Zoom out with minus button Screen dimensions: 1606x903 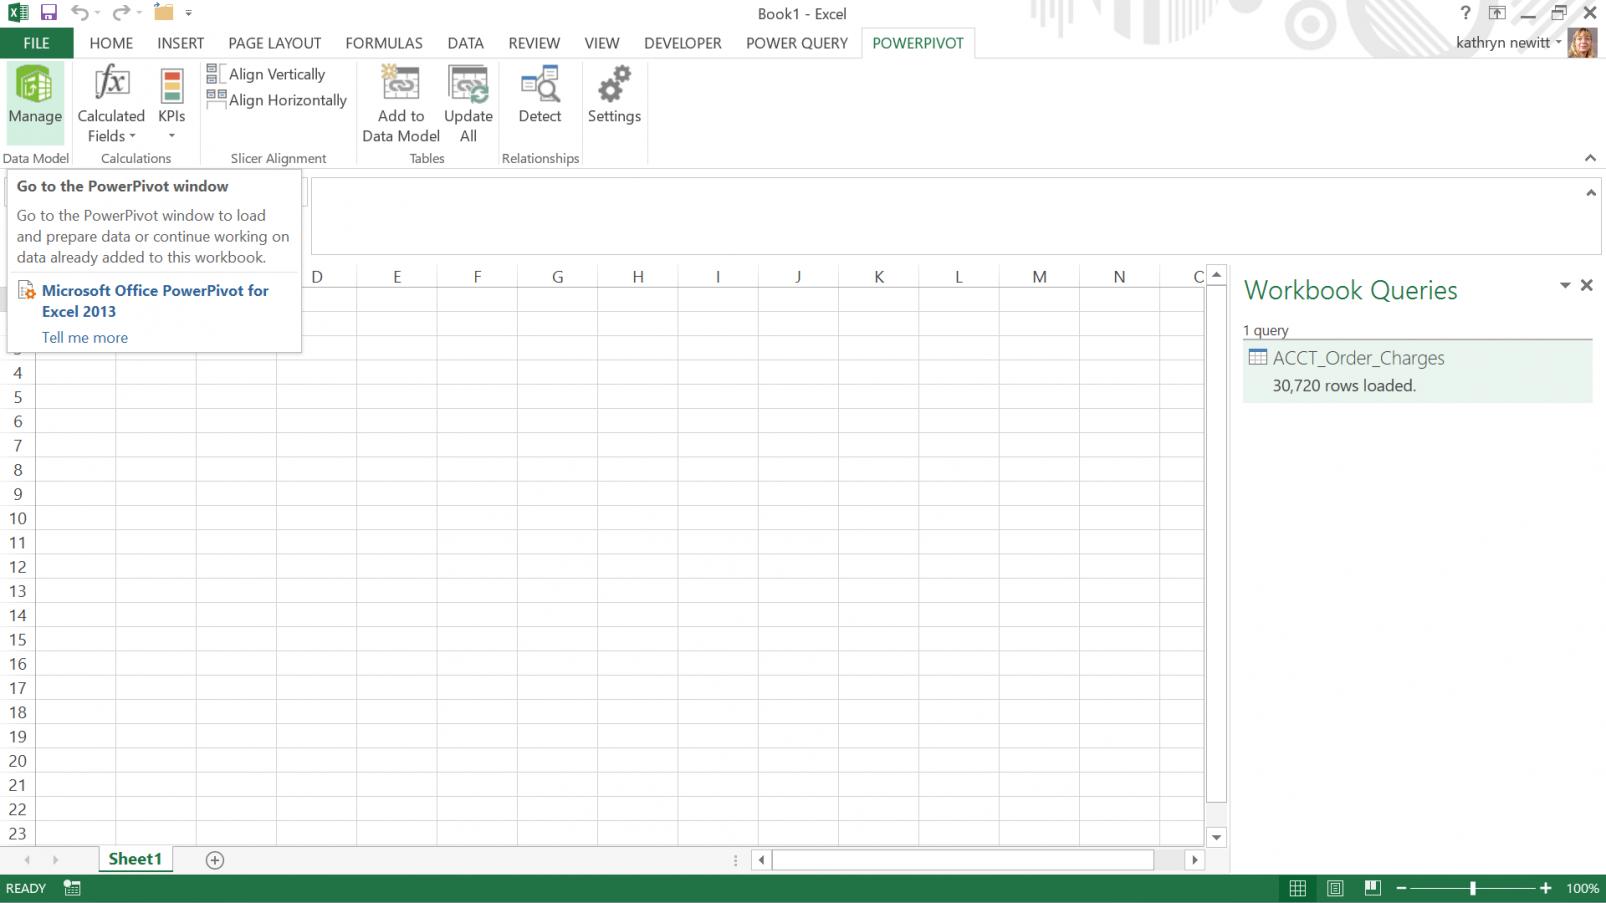(x=1402, y=888)
